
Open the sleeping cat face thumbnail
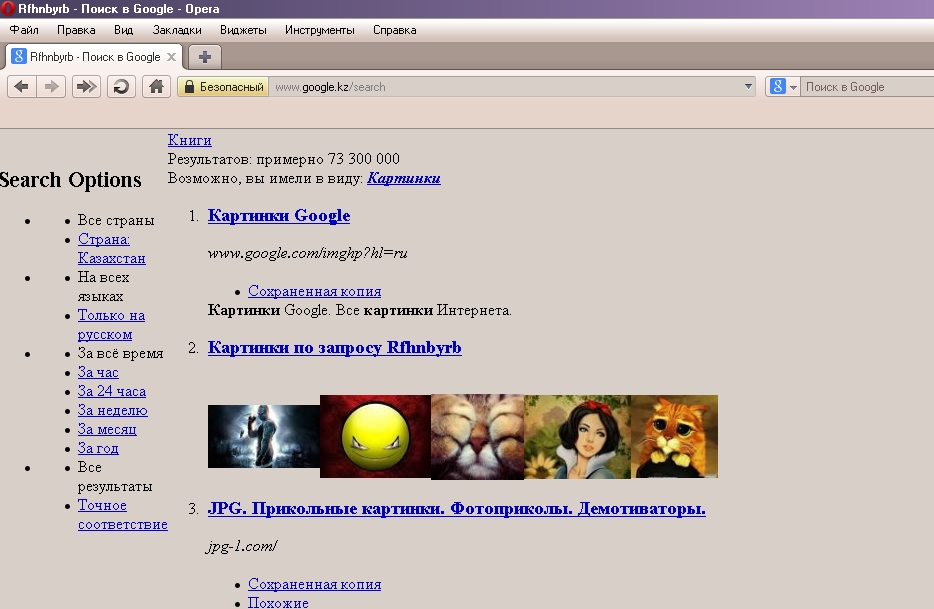(477, 436)
